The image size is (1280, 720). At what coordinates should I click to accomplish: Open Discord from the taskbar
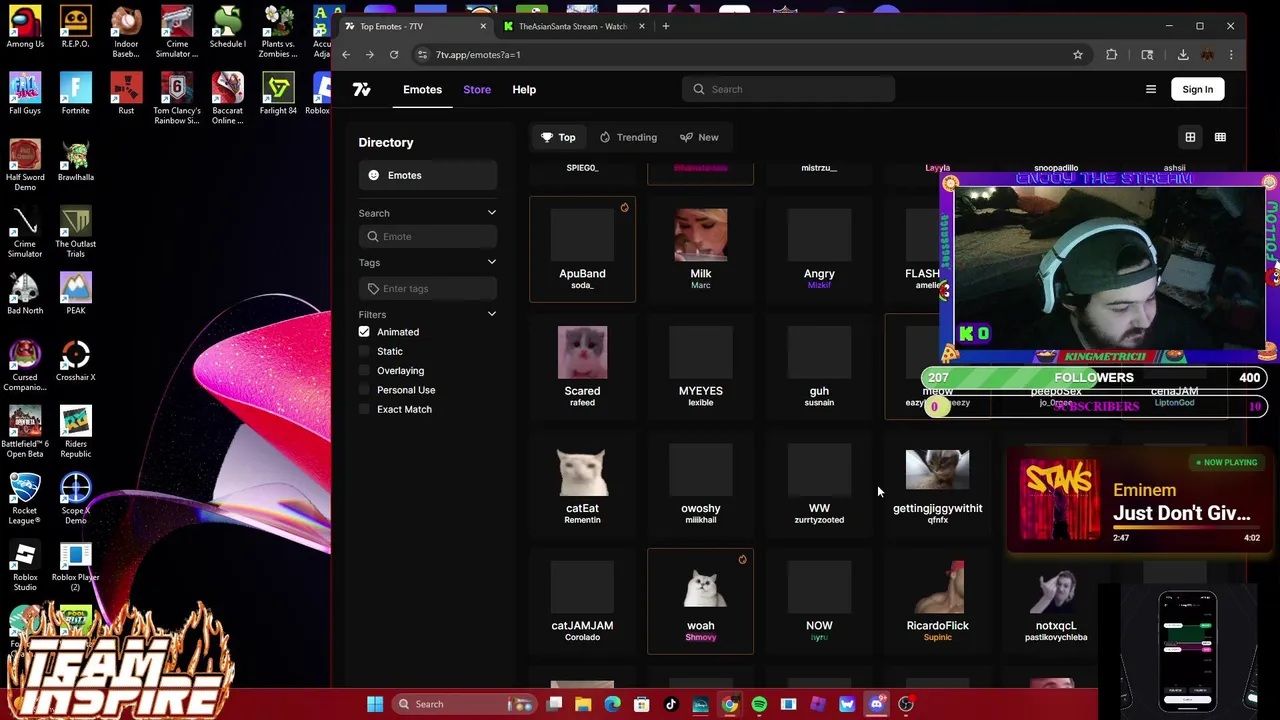(x=877, y=704)
